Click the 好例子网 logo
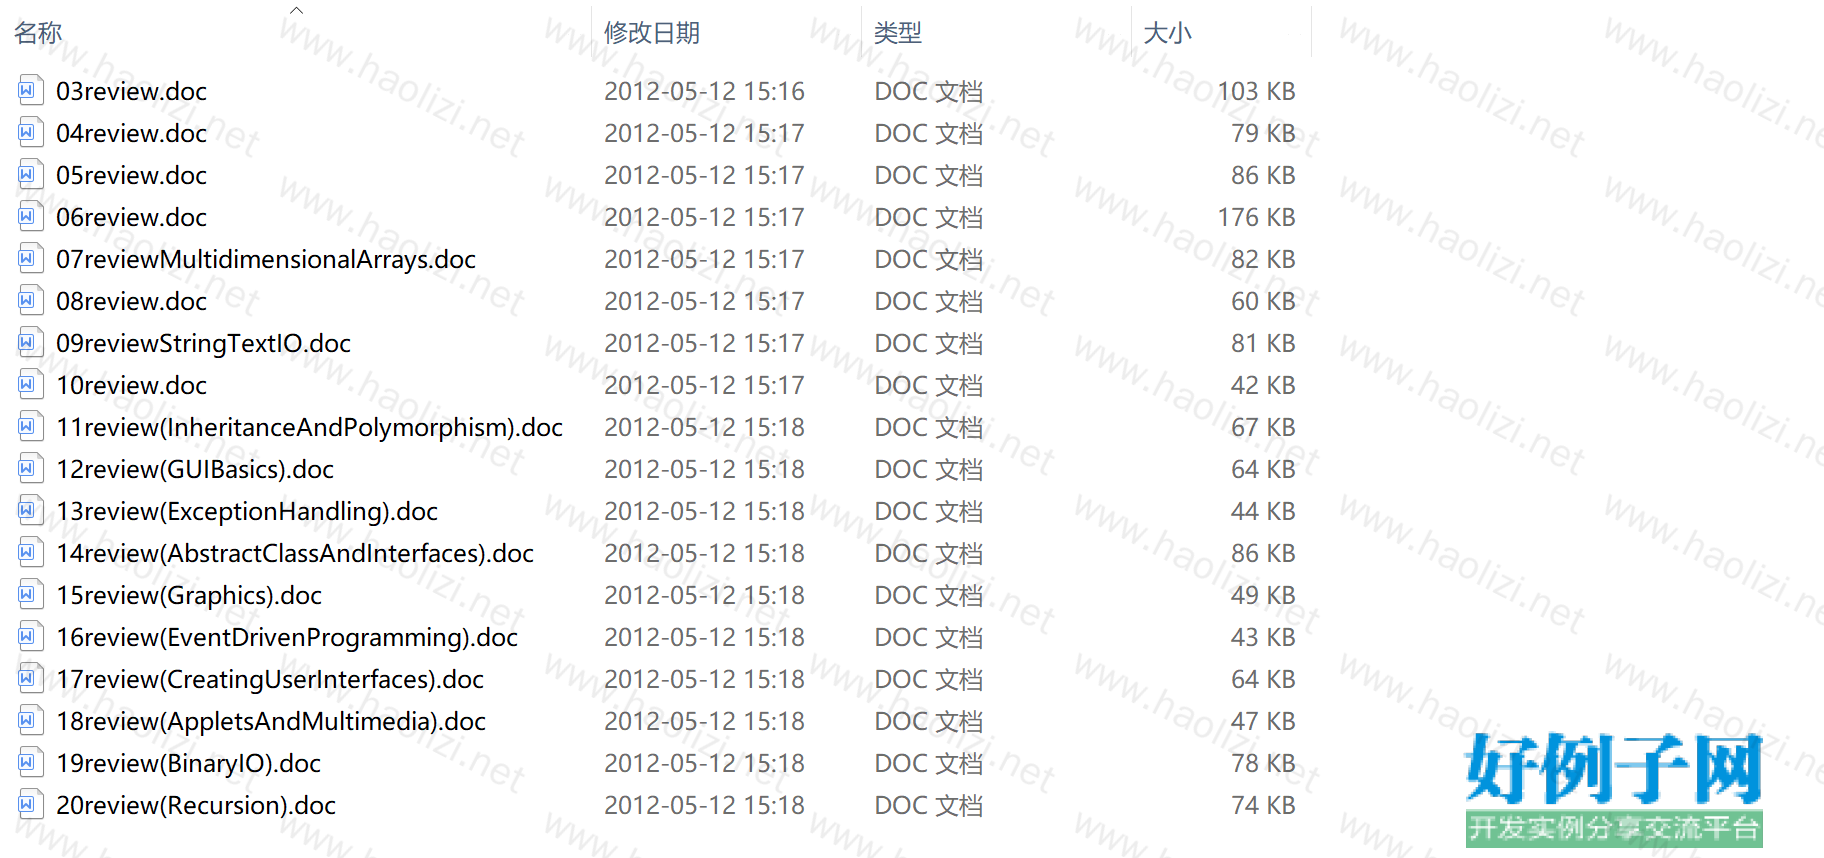The width and height of the screenshot is (1824, 858). click(1614, 790)
